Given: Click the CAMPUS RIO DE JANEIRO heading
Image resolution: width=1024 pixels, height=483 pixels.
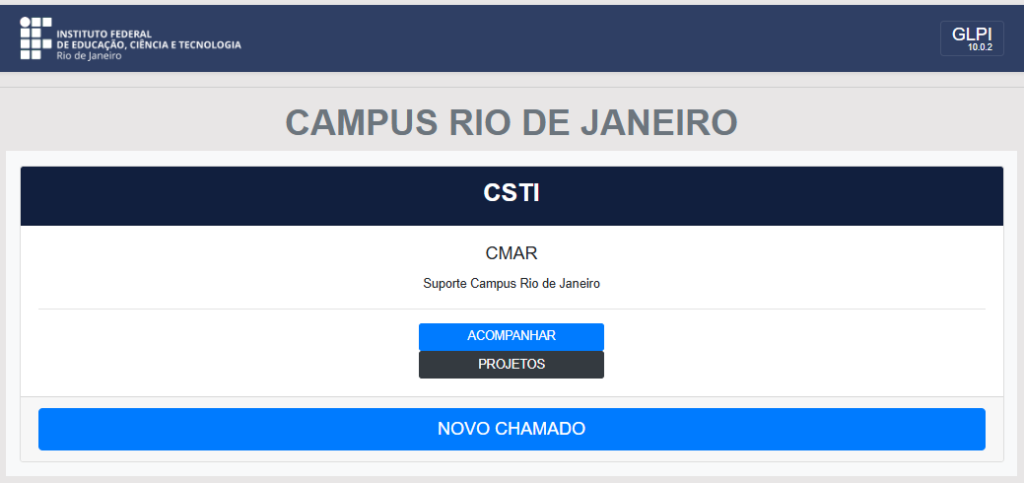Looking at the screenshot, I should pyautogui.click(x=511, y=122).
